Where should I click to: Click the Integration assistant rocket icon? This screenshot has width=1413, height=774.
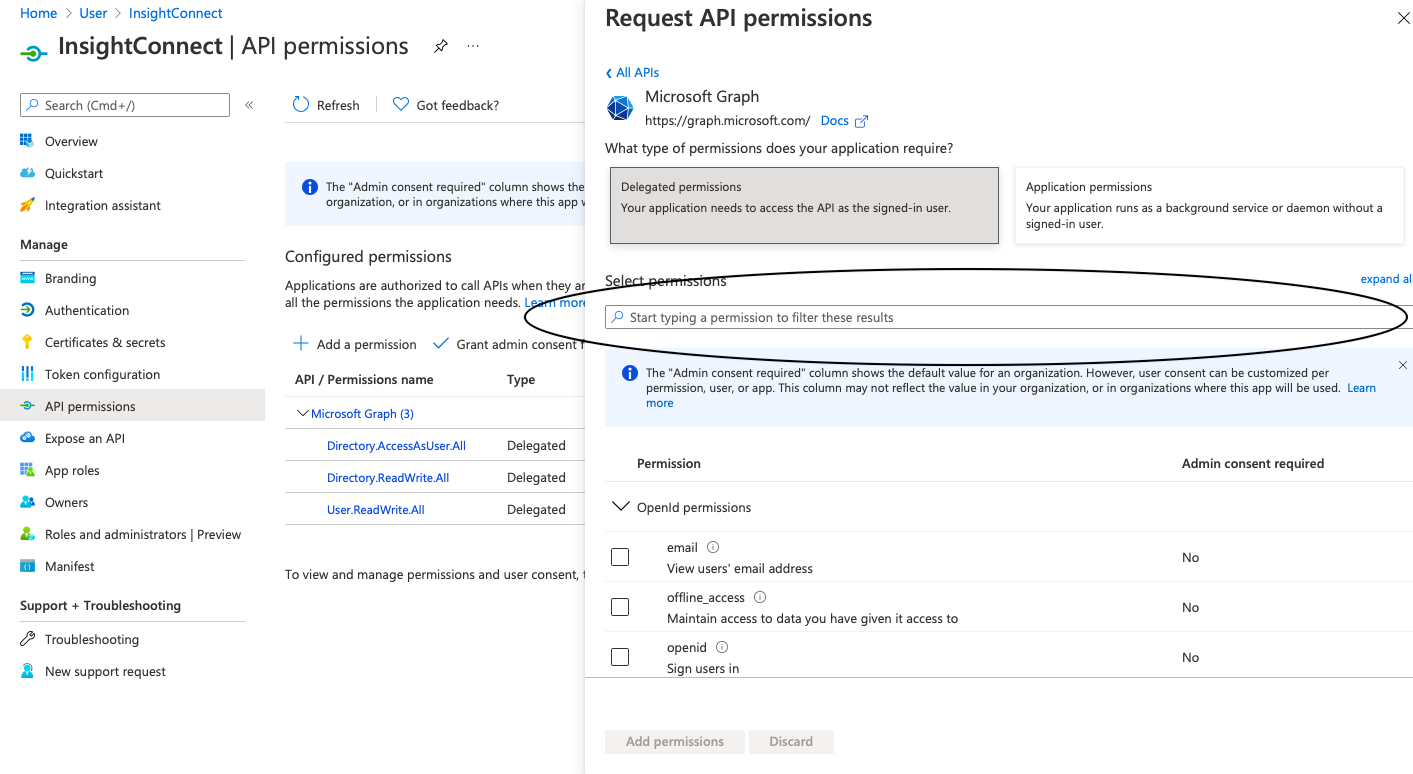(x=27, y=205)
